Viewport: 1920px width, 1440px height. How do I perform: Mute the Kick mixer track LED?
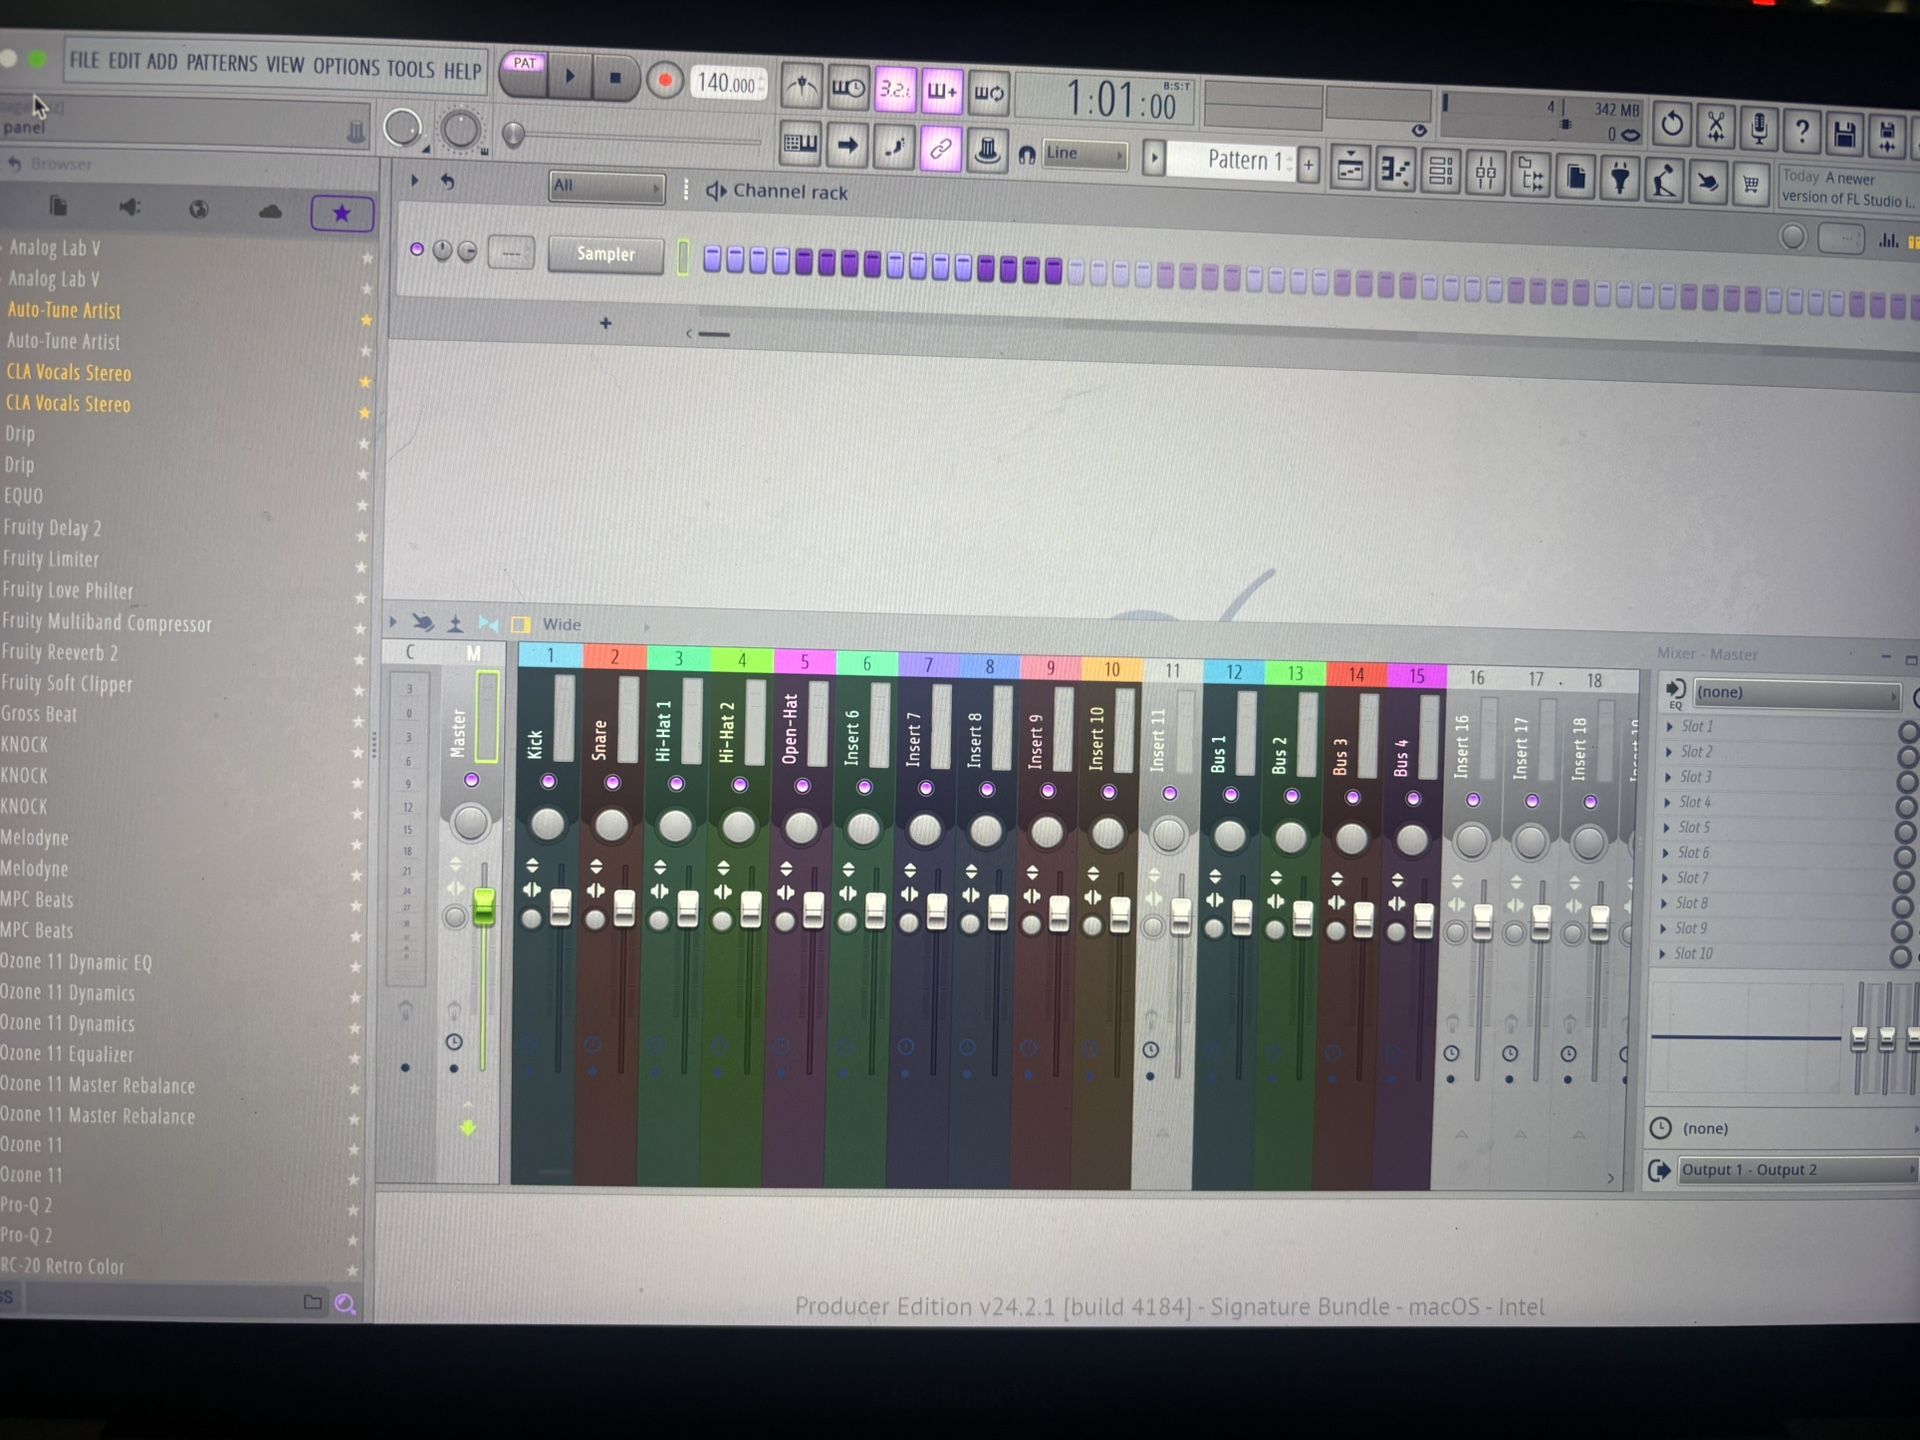[547, 781]
